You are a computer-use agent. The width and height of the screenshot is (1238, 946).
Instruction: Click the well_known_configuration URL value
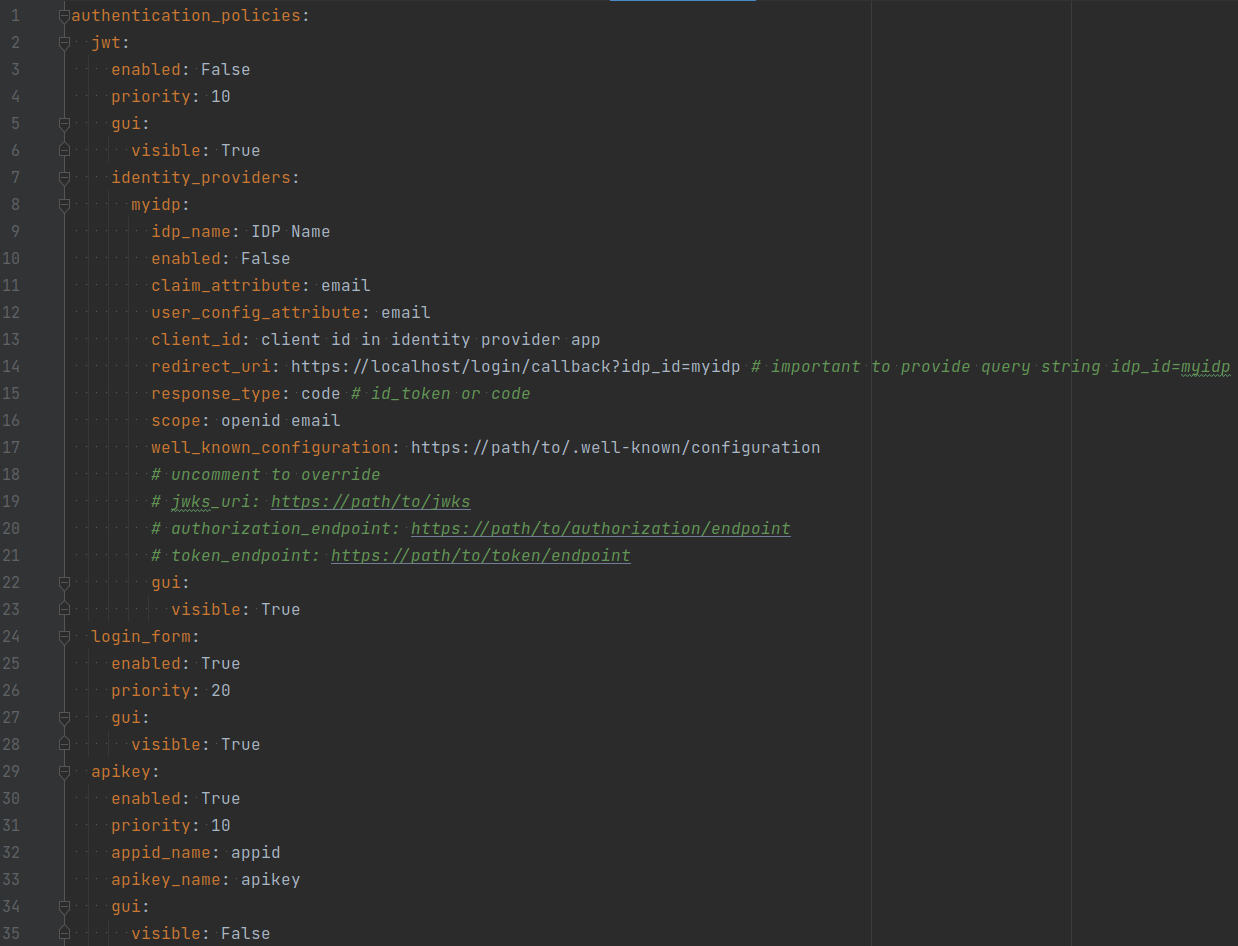[615, 448]
